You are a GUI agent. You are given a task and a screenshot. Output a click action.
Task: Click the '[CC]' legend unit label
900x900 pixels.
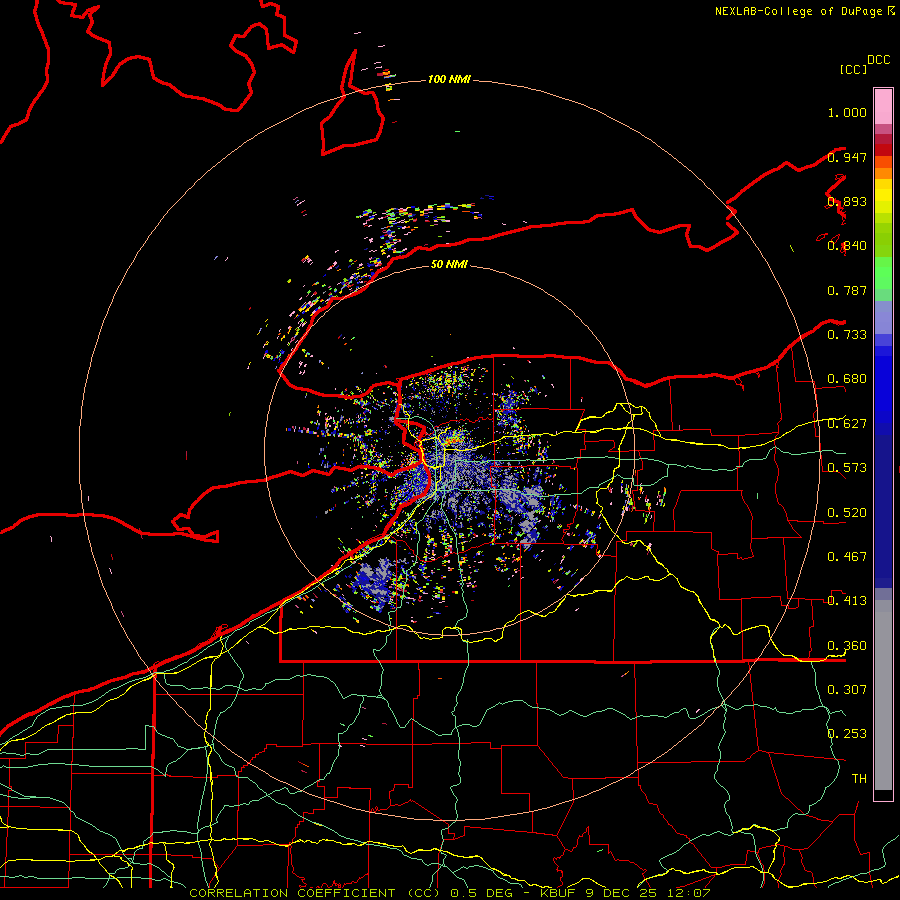pyautogui.click(x=852, y=69)
